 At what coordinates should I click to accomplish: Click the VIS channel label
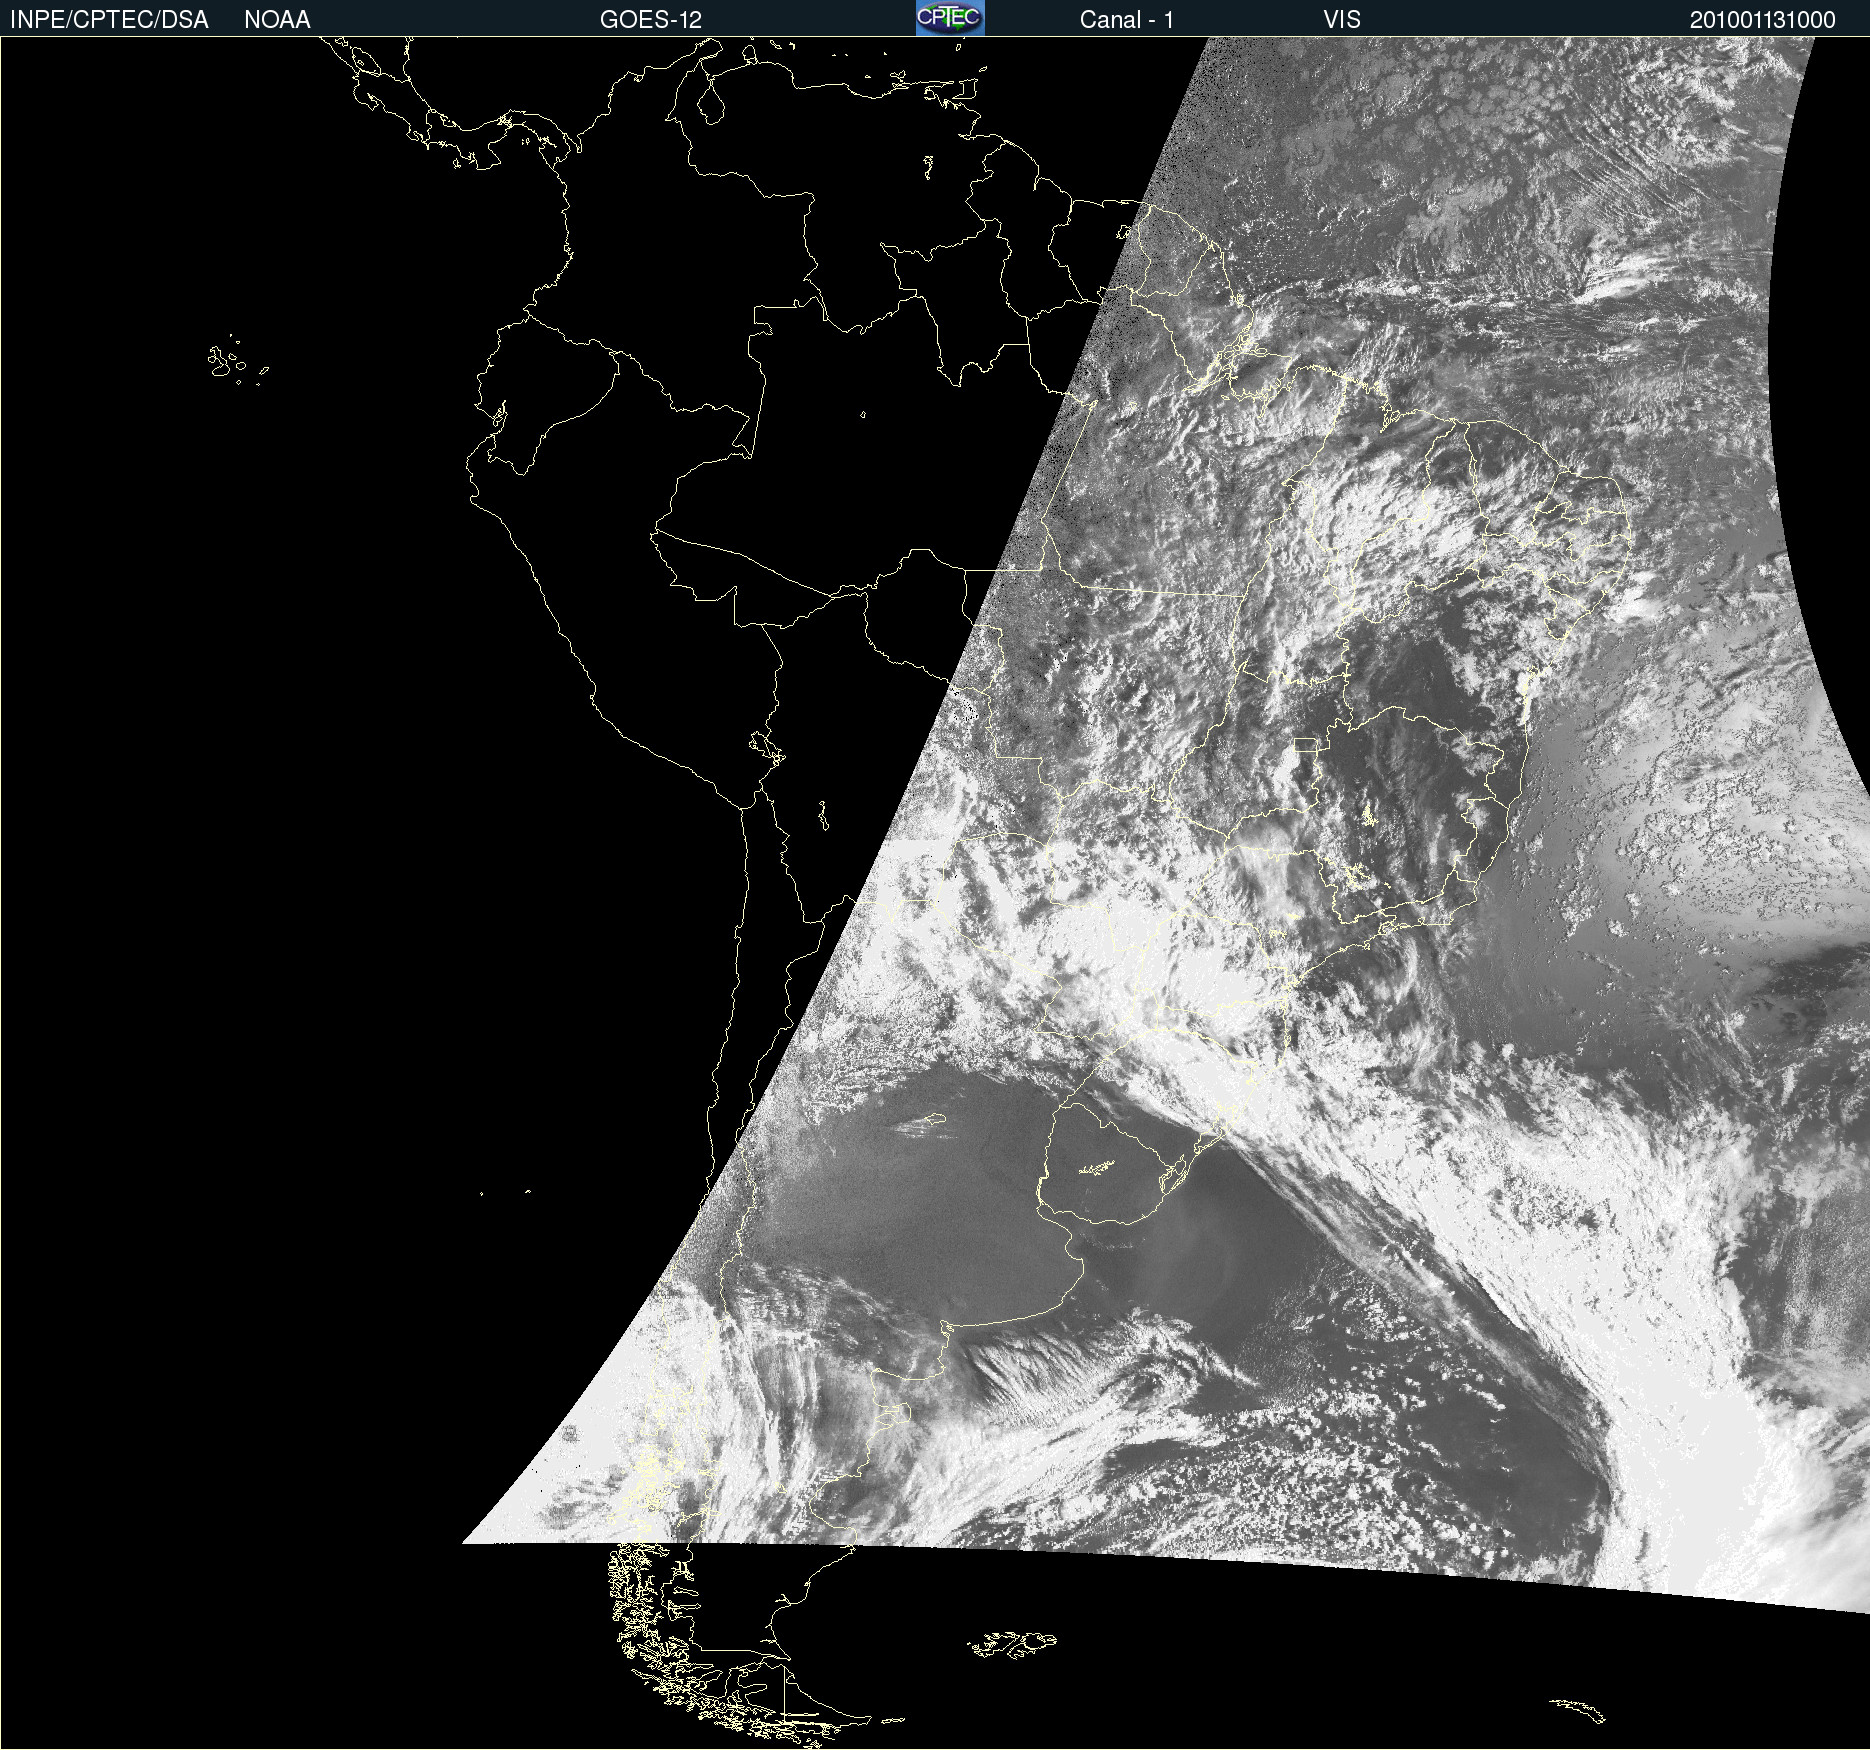(x=1342, y=20)
